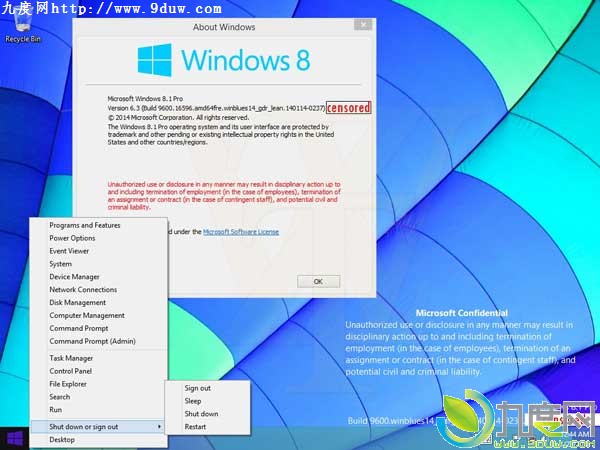Open Device Manager
Image resolution: width=600 pixels, height=450 pixels.
tap(98, 277)
